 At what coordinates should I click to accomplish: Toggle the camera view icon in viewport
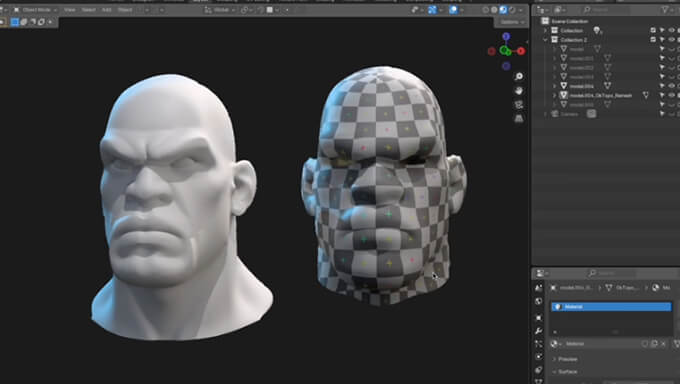519,105
